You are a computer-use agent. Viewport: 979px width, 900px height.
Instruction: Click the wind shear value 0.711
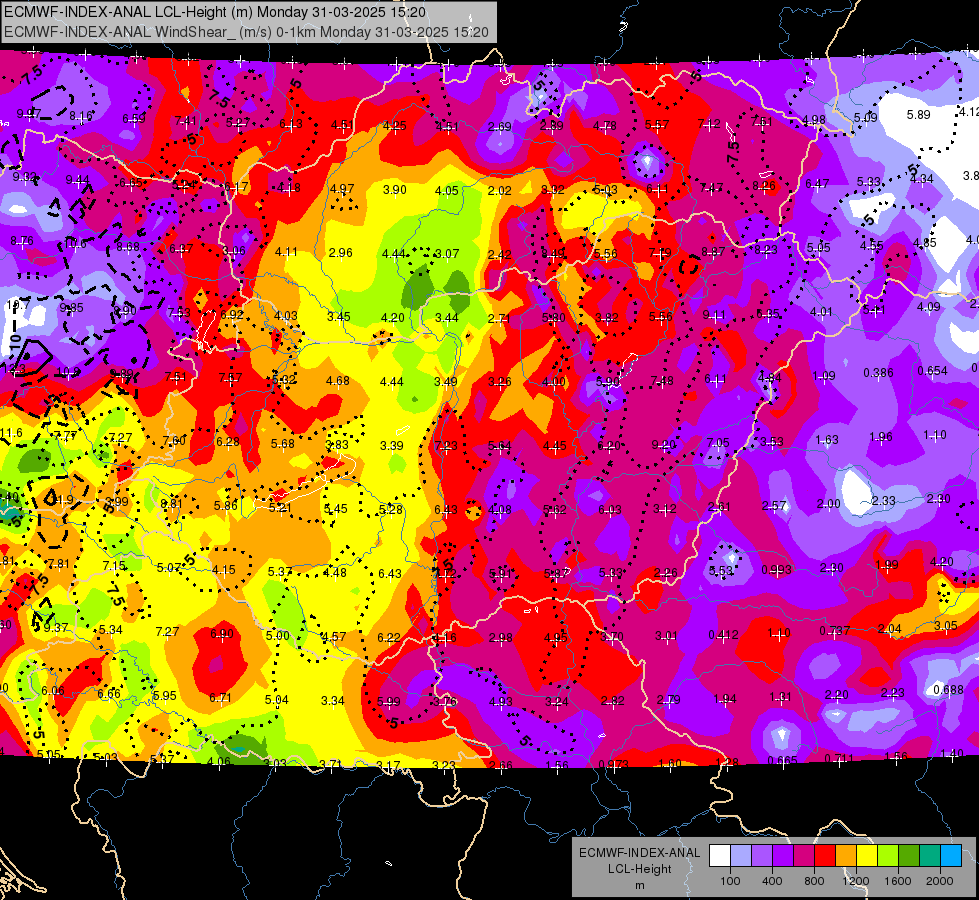click(839, 758)
